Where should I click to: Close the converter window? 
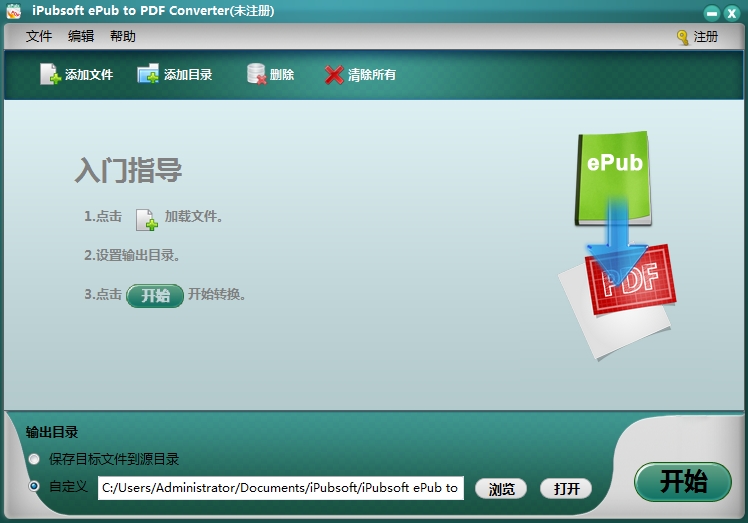731,13
